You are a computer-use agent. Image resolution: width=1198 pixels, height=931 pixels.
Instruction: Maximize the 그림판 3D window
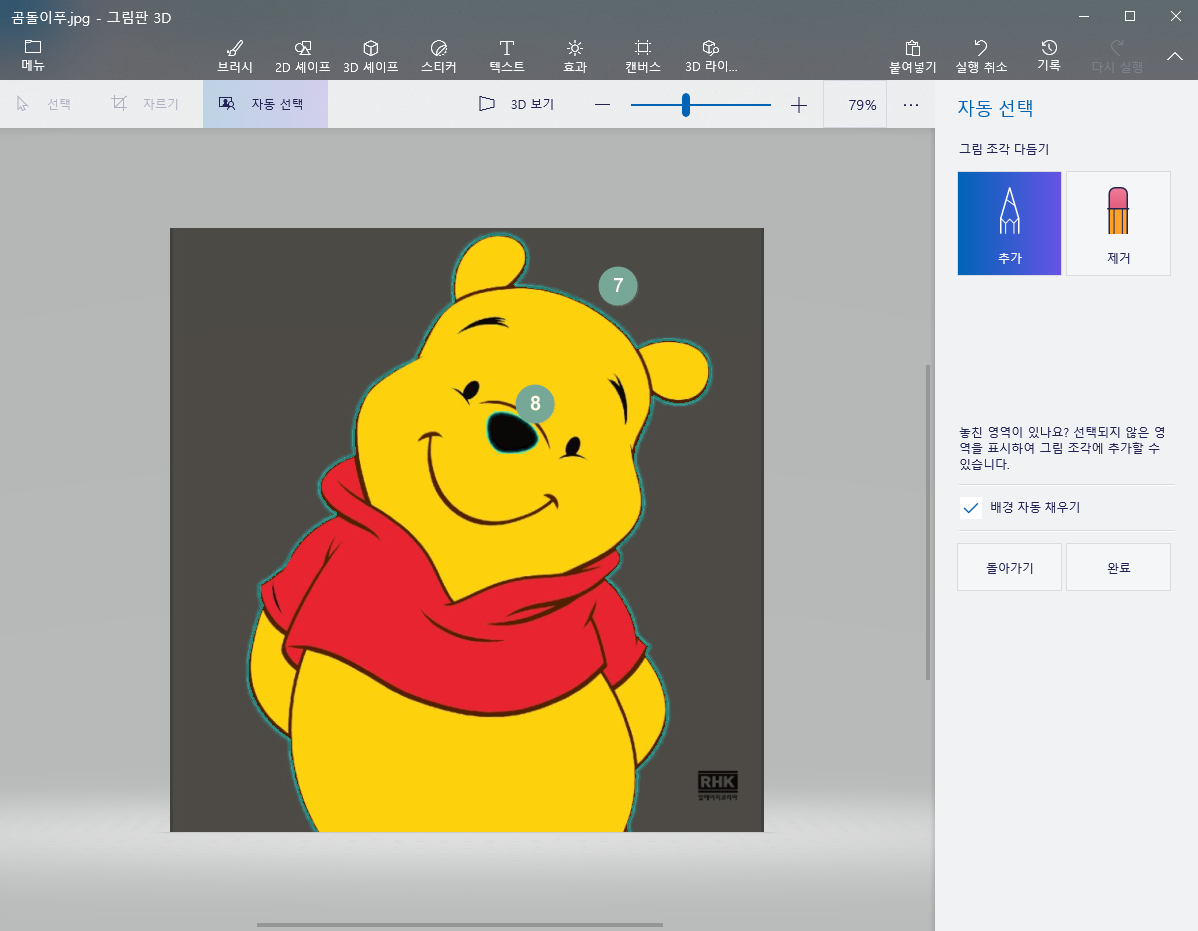point(1130,16)
